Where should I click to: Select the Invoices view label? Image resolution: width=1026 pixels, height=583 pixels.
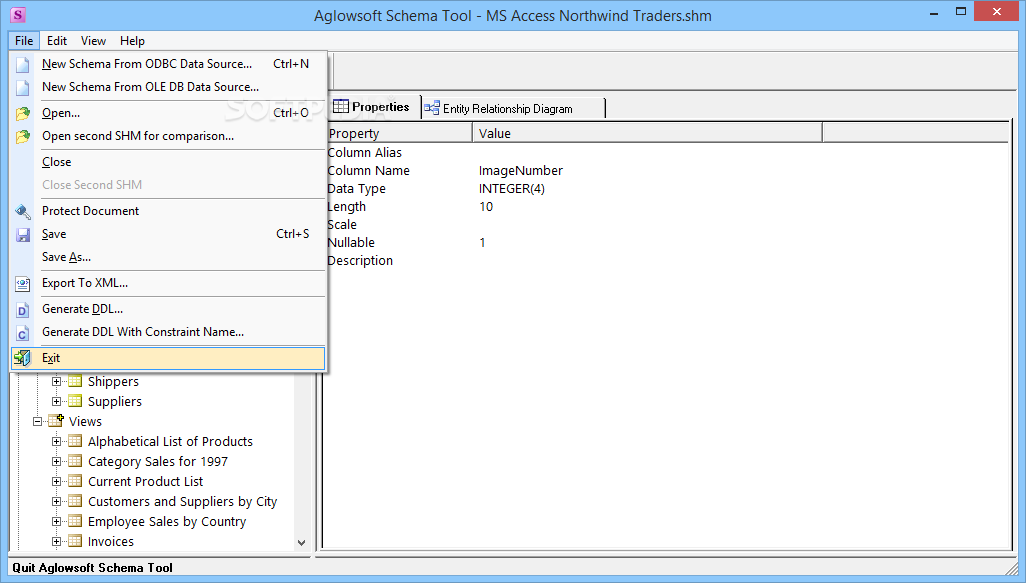point(111,542)
